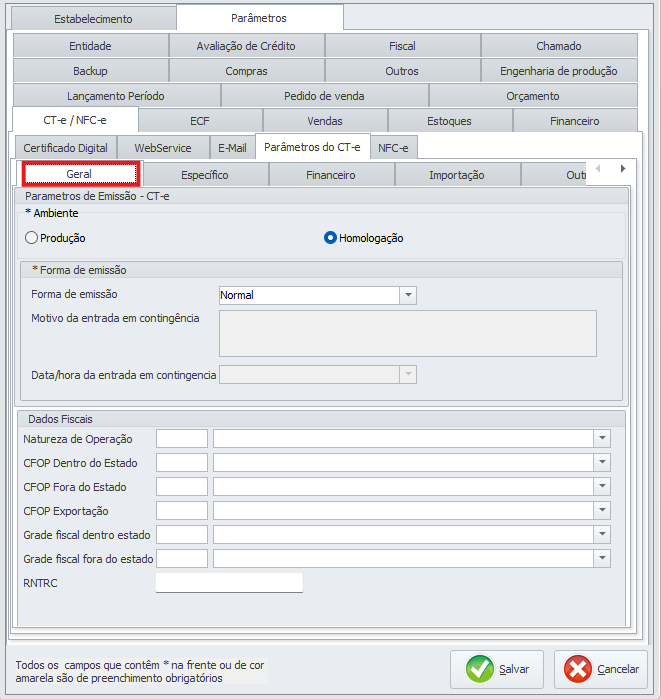Image resolution: width=661 pixels, height=699 pixels.
Task: Switch to the Avaliação de Crédito tab
Action: click(x=246, y=46)
